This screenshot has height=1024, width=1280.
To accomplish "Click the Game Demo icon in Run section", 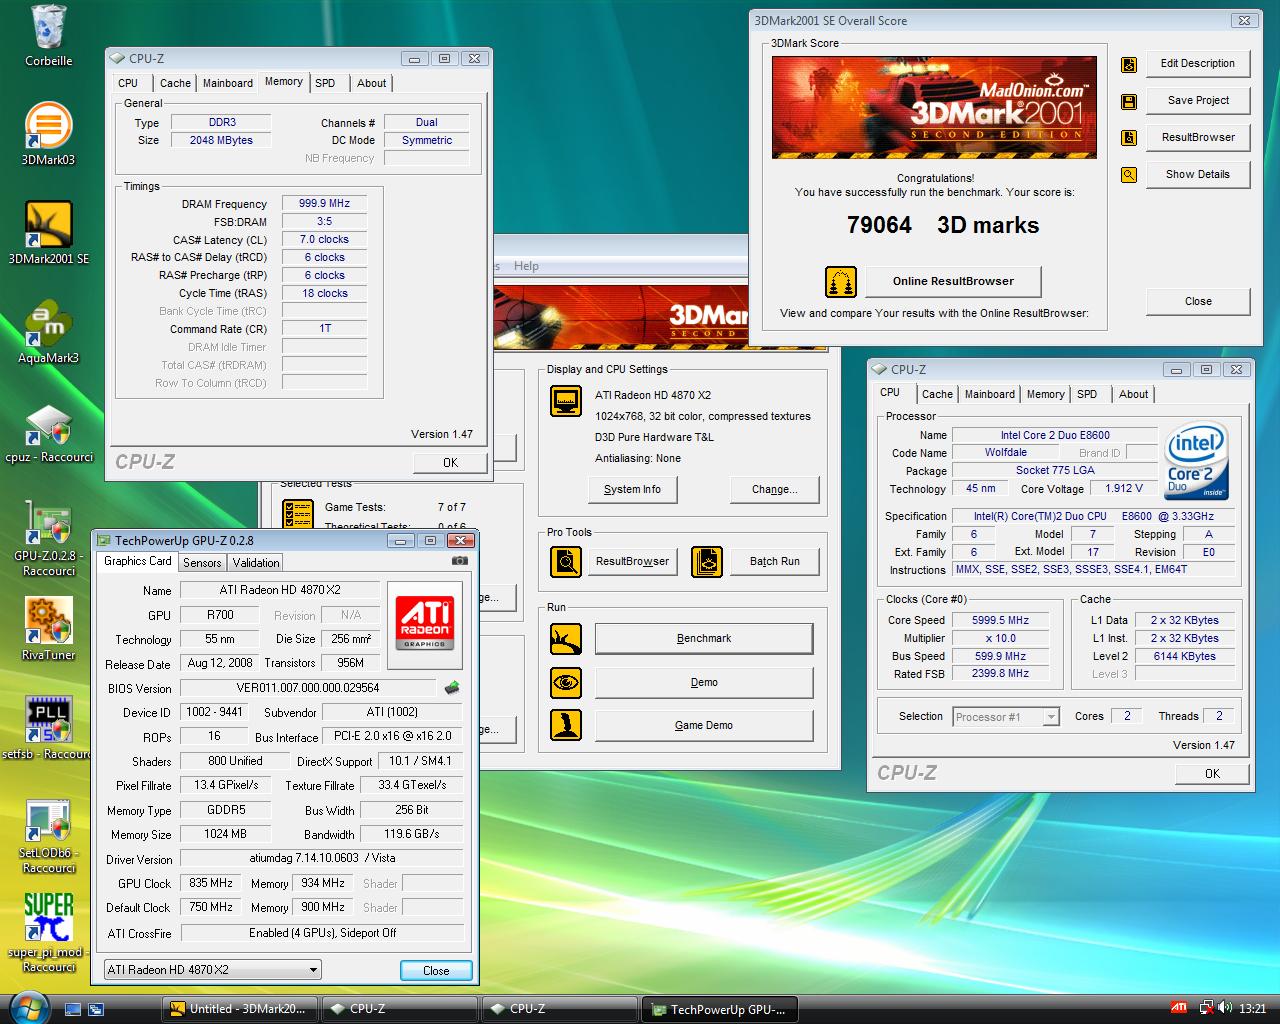I will click(566, 725).
